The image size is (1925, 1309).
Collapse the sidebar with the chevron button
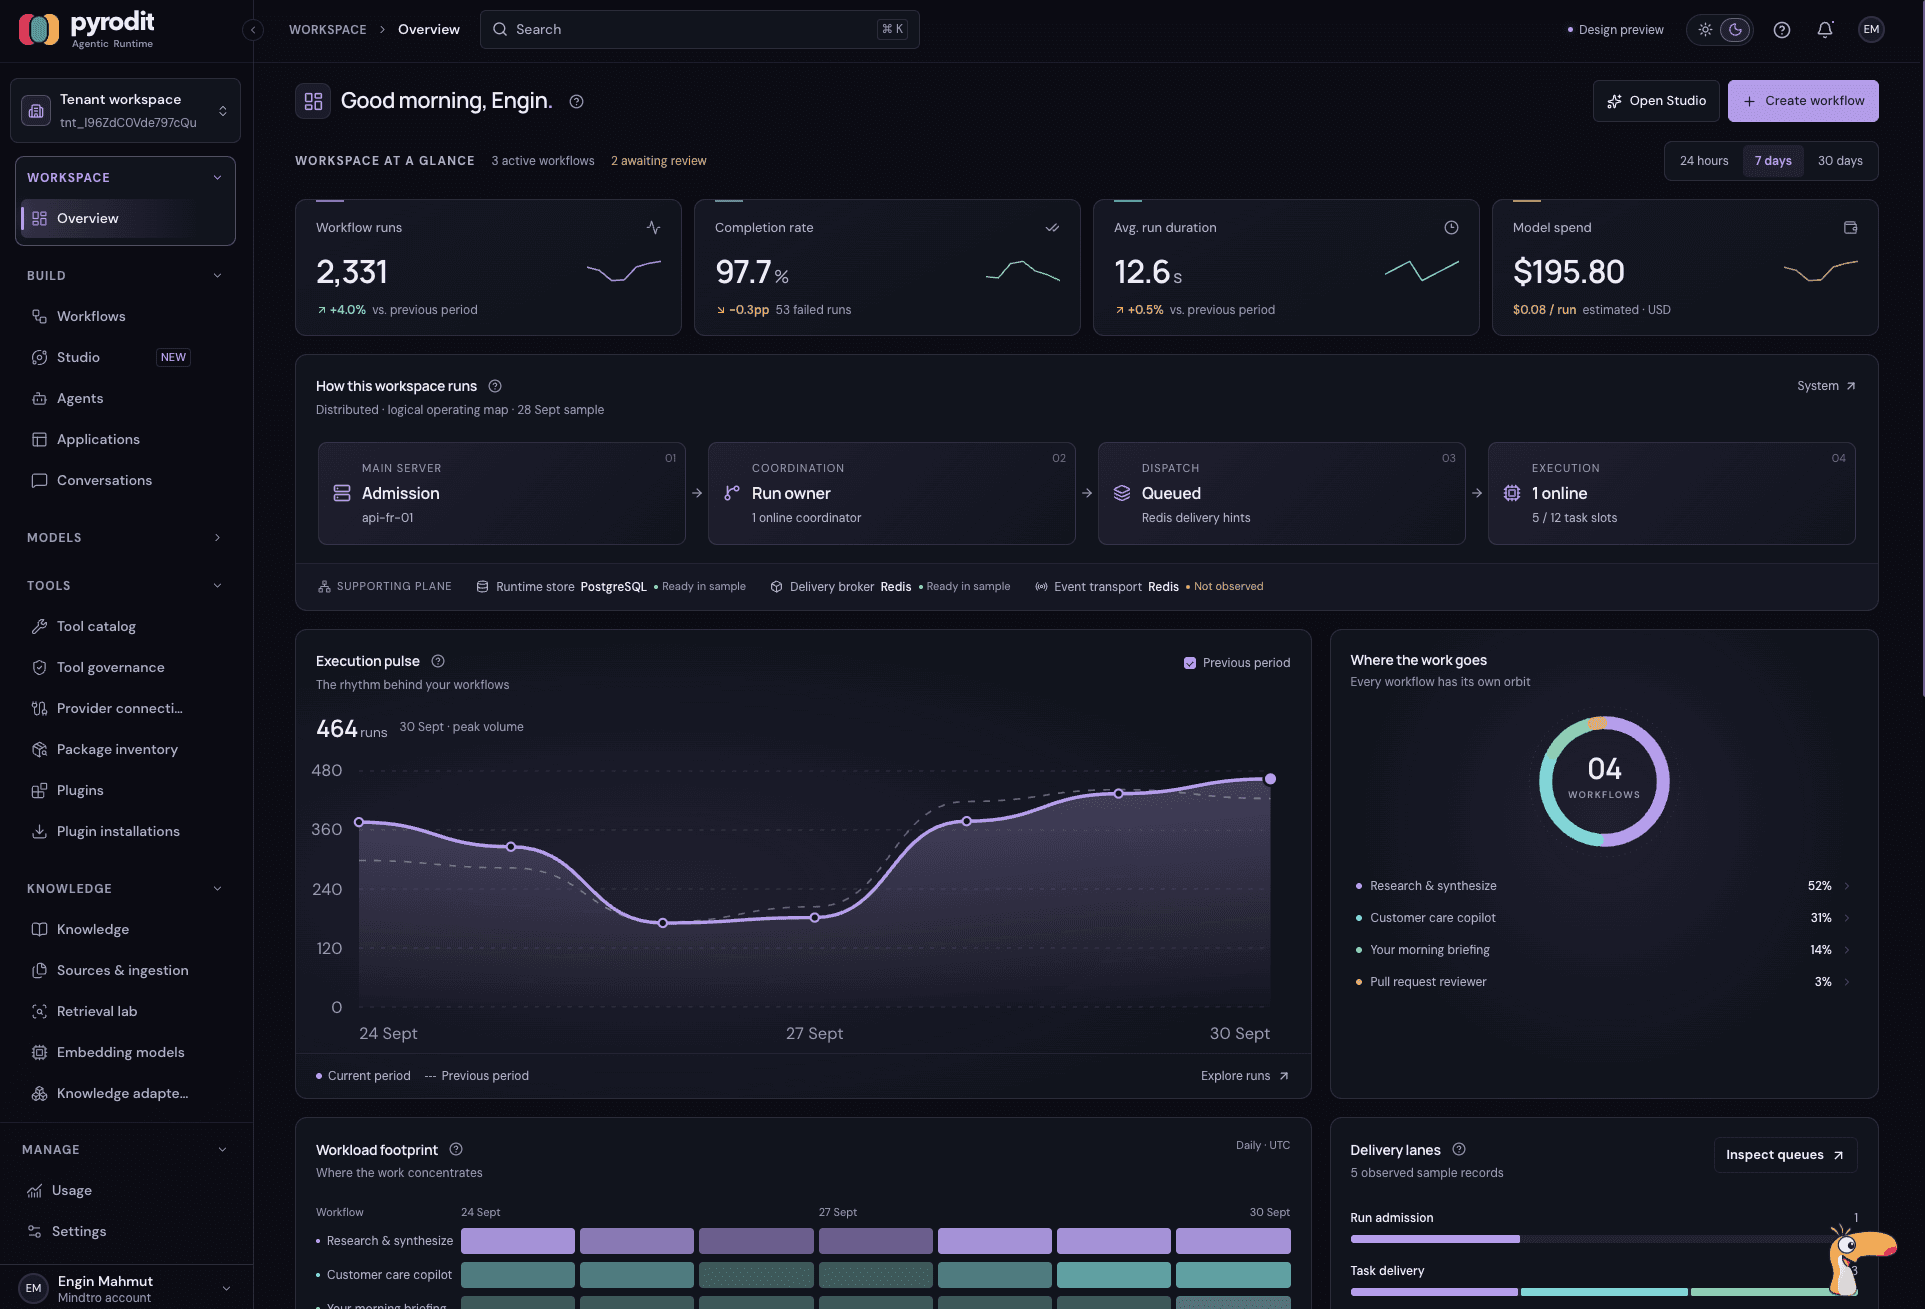coord(253,30)
